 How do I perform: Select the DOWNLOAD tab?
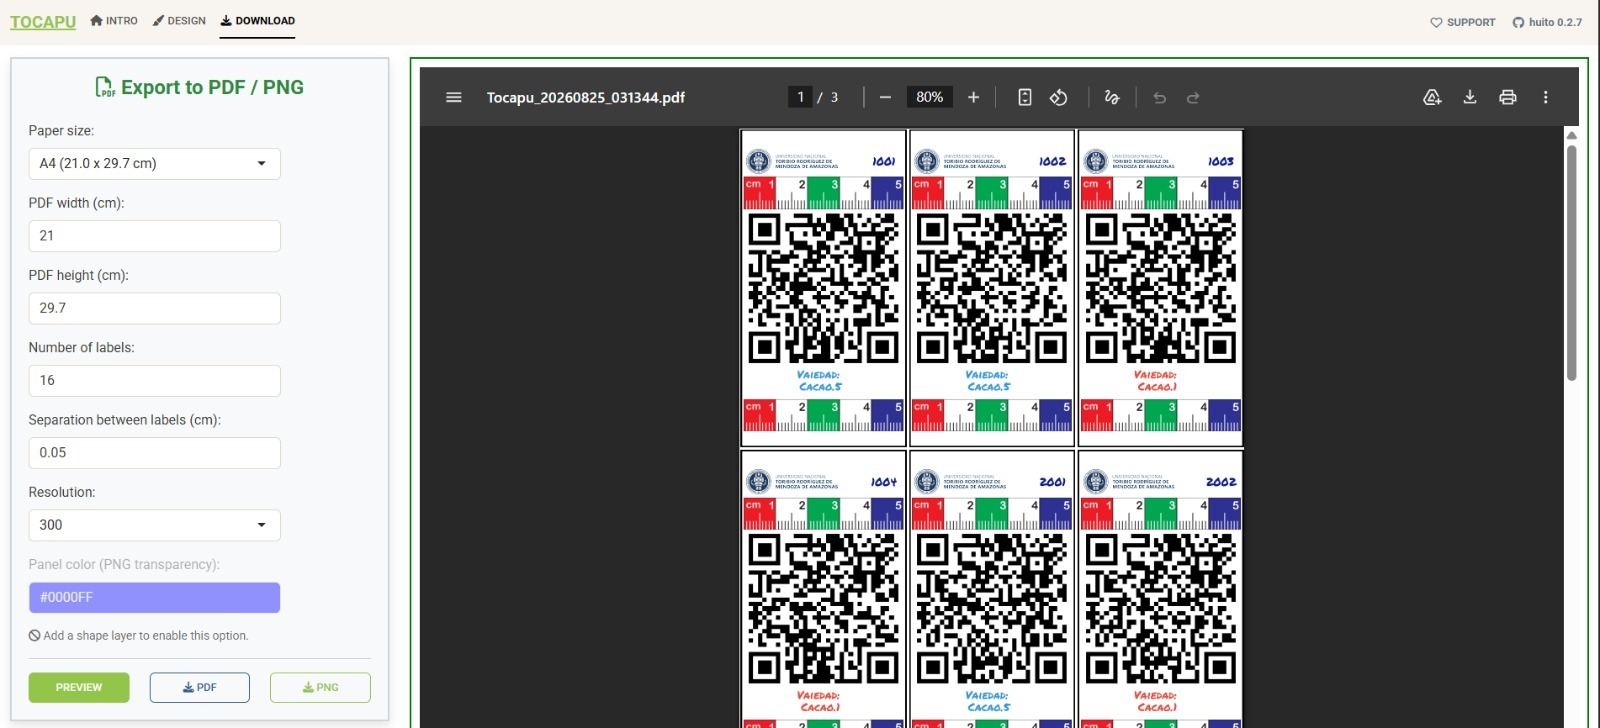258,20
